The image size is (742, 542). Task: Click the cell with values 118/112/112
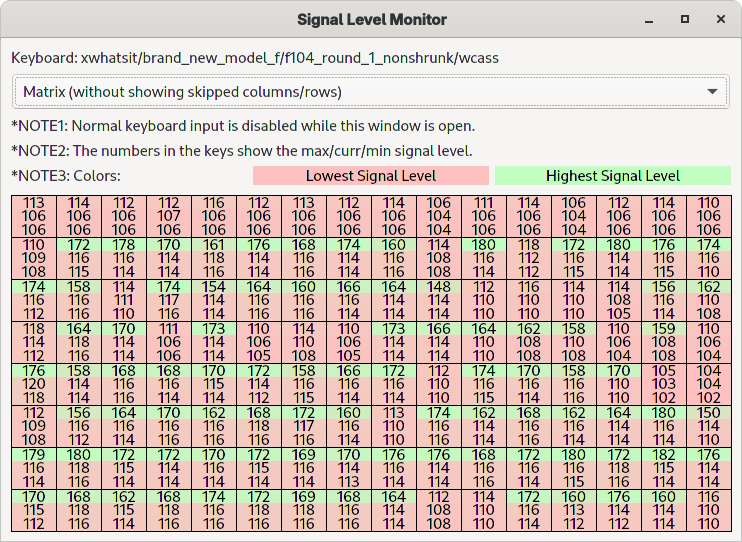pyautogui.click(x=529, y=258)
